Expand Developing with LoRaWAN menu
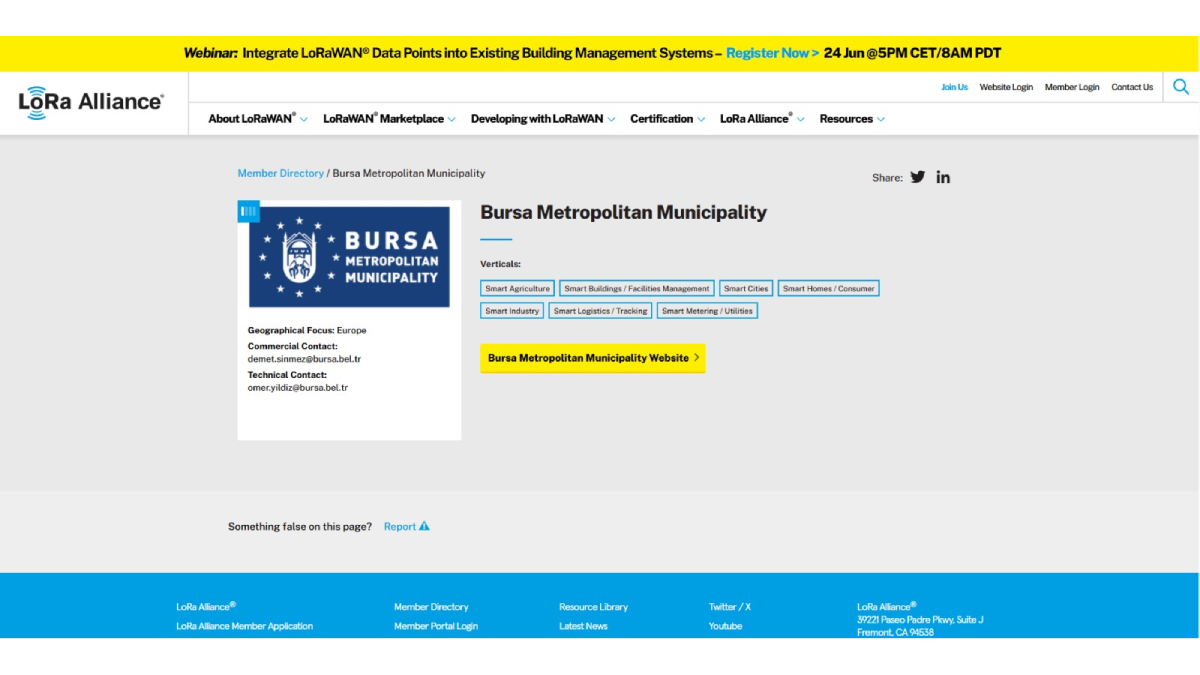Image resolution: width=1200 pixels, height=675 pixels. coord(542,119)
